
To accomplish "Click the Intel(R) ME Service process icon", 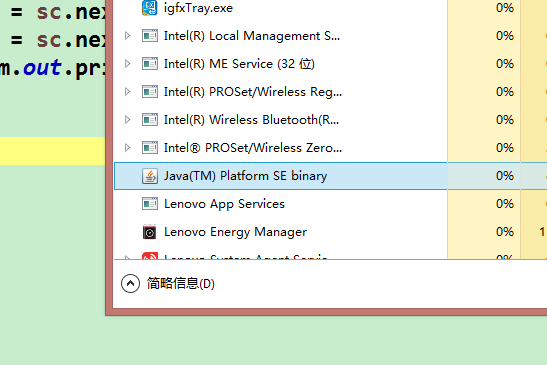I will tap(150, 64).
